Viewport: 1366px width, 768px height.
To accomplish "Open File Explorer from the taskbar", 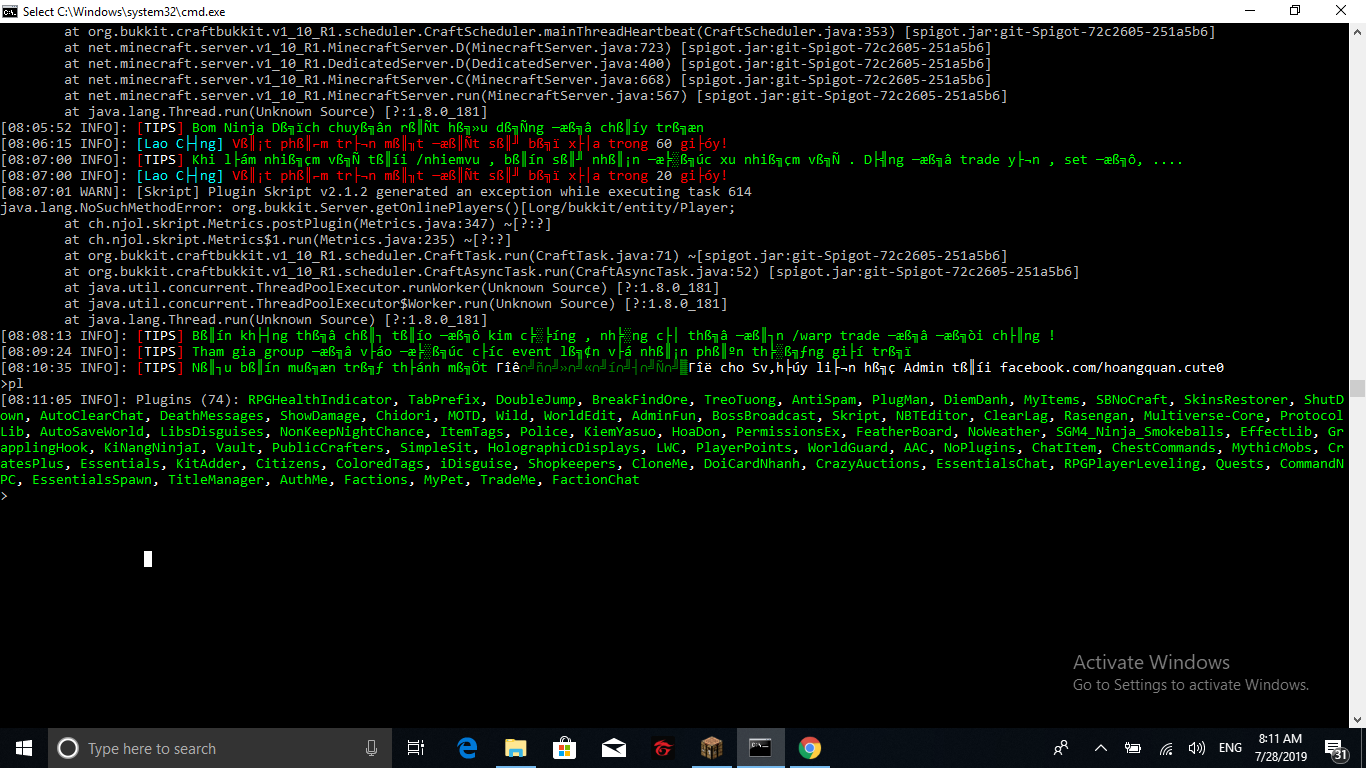I will pyautogui.click(x=516, y=748).
